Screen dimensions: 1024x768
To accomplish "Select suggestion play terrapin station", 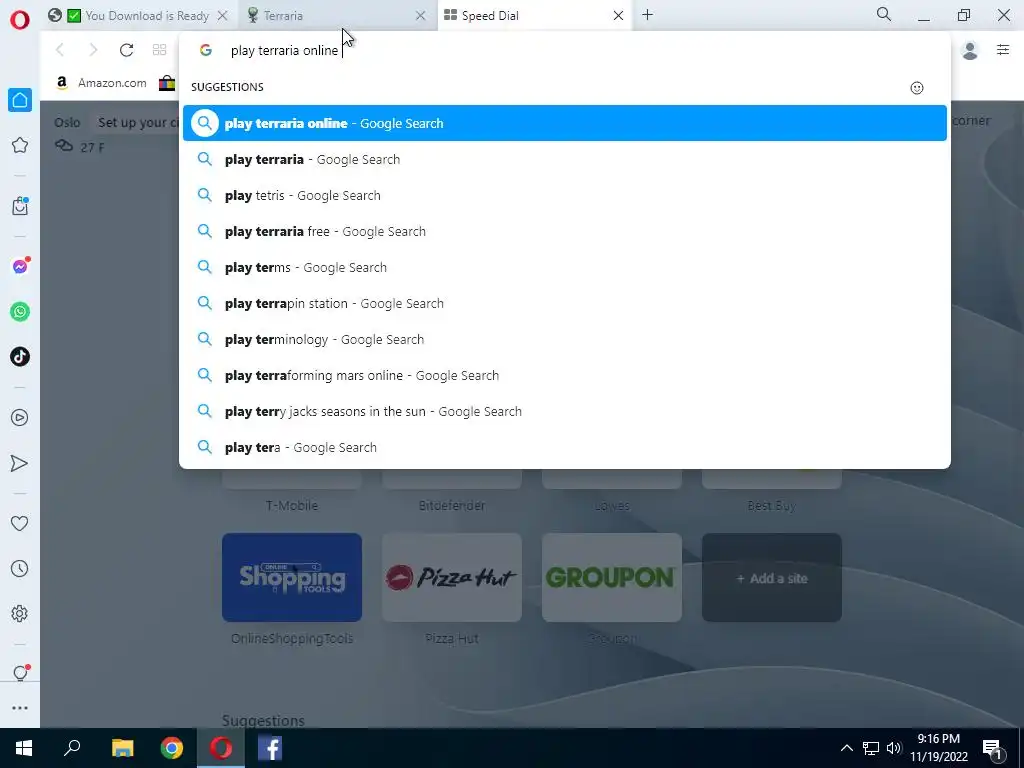I will [x=564, y=303].
